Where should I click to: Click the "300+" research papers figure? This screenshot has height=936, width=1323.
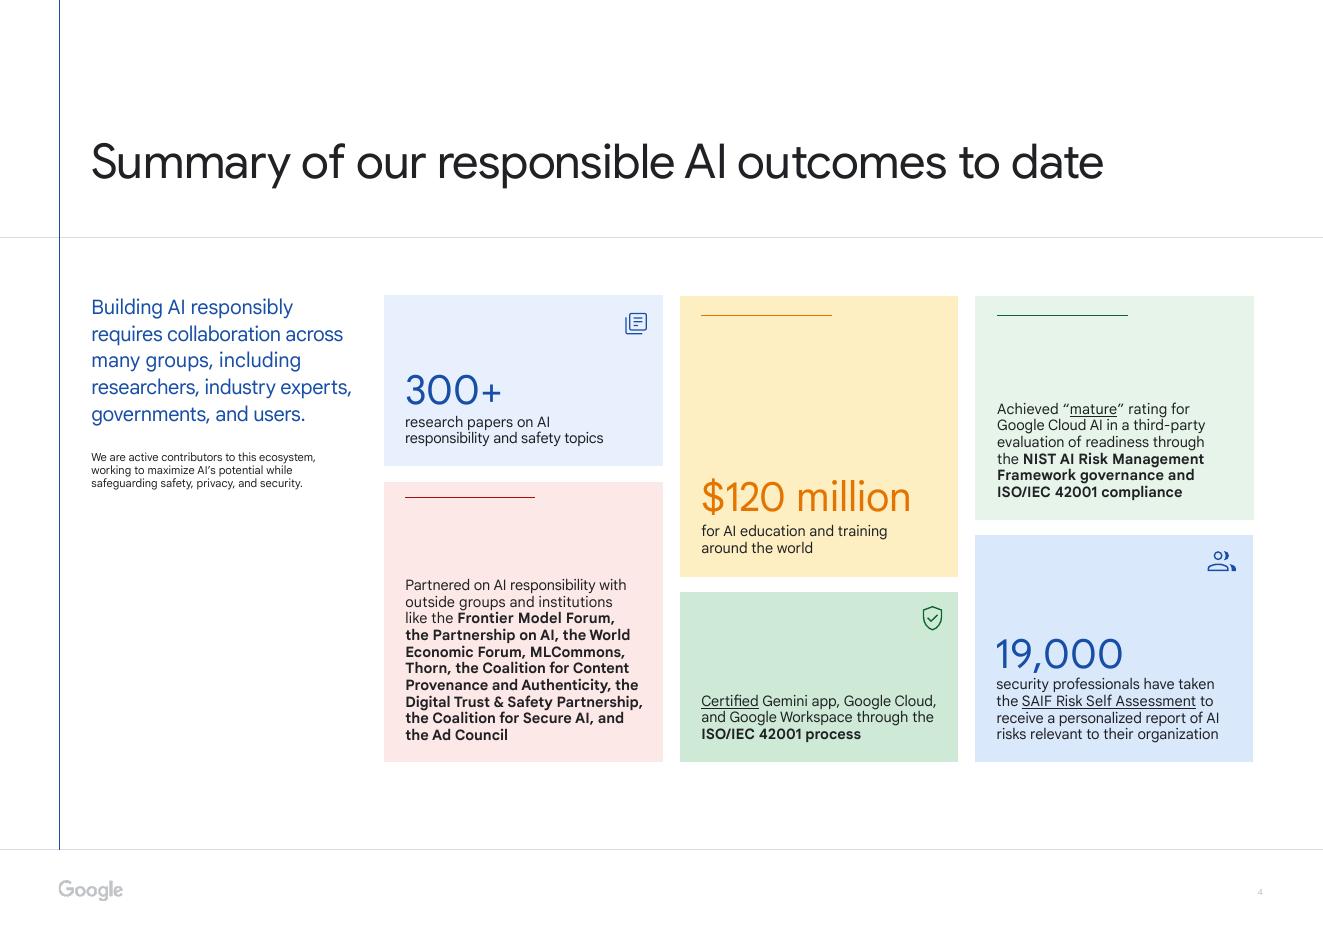[x=453, y=390]
